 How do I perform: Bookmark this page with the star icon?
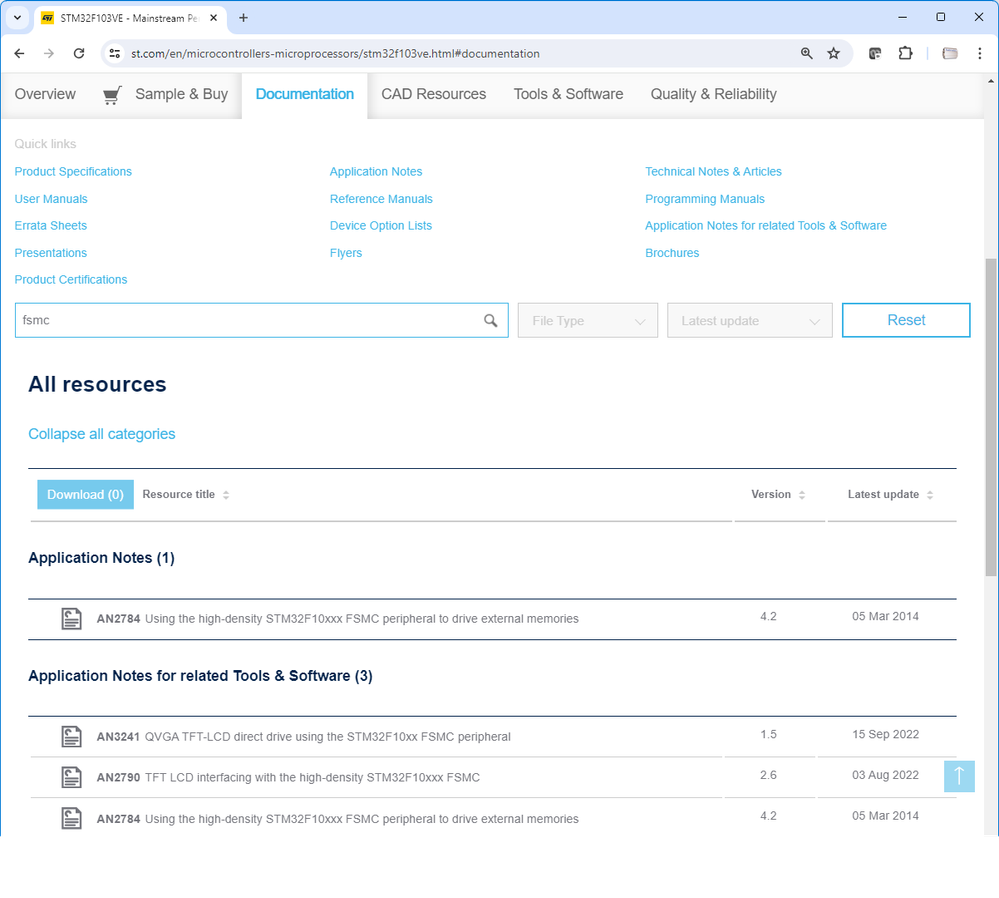pyautogui.click(x=833, y=54)
